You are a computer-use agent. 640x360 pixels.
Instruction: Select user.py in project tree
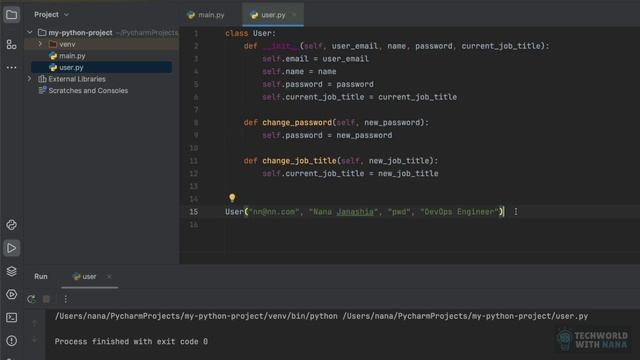coord(101,67)
